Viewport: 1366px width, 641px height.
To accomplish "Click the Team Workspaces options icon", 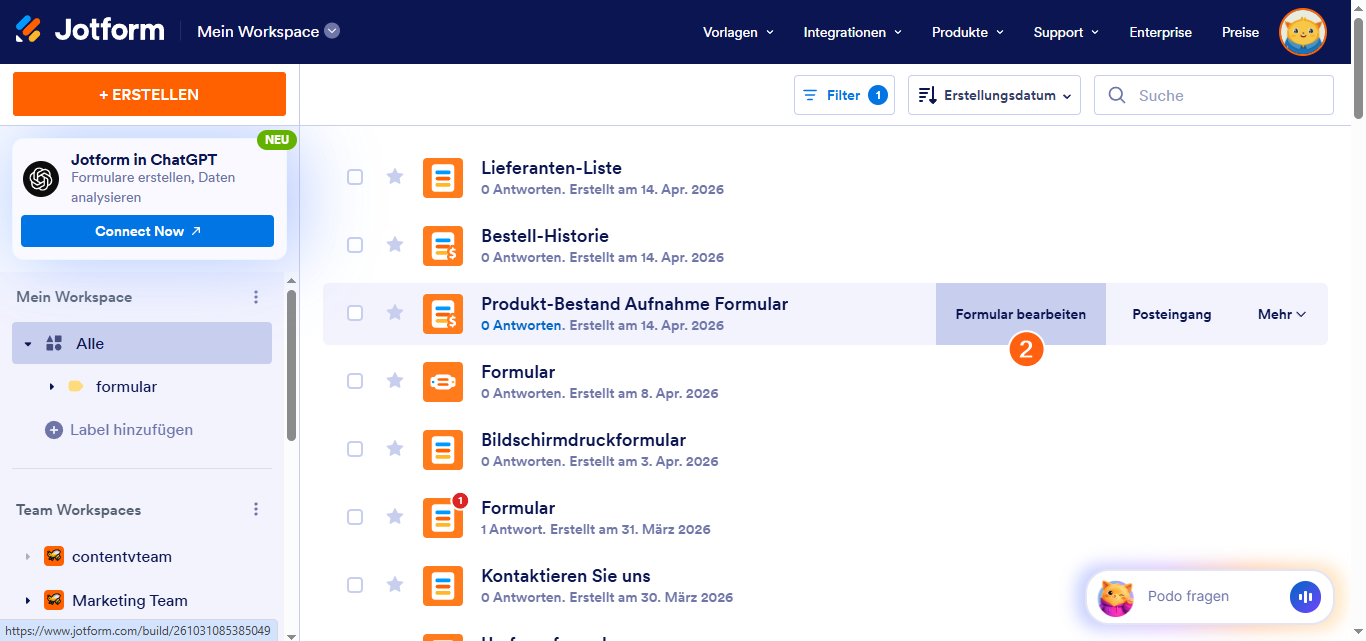I will (256, 509).
